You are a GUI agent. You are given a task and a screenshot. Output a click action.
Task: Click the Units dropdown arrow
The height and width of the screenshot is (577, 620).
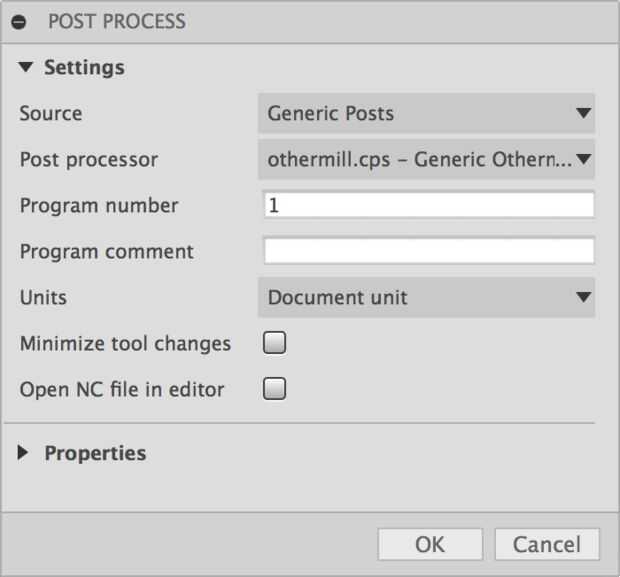[x=584, y=297]
